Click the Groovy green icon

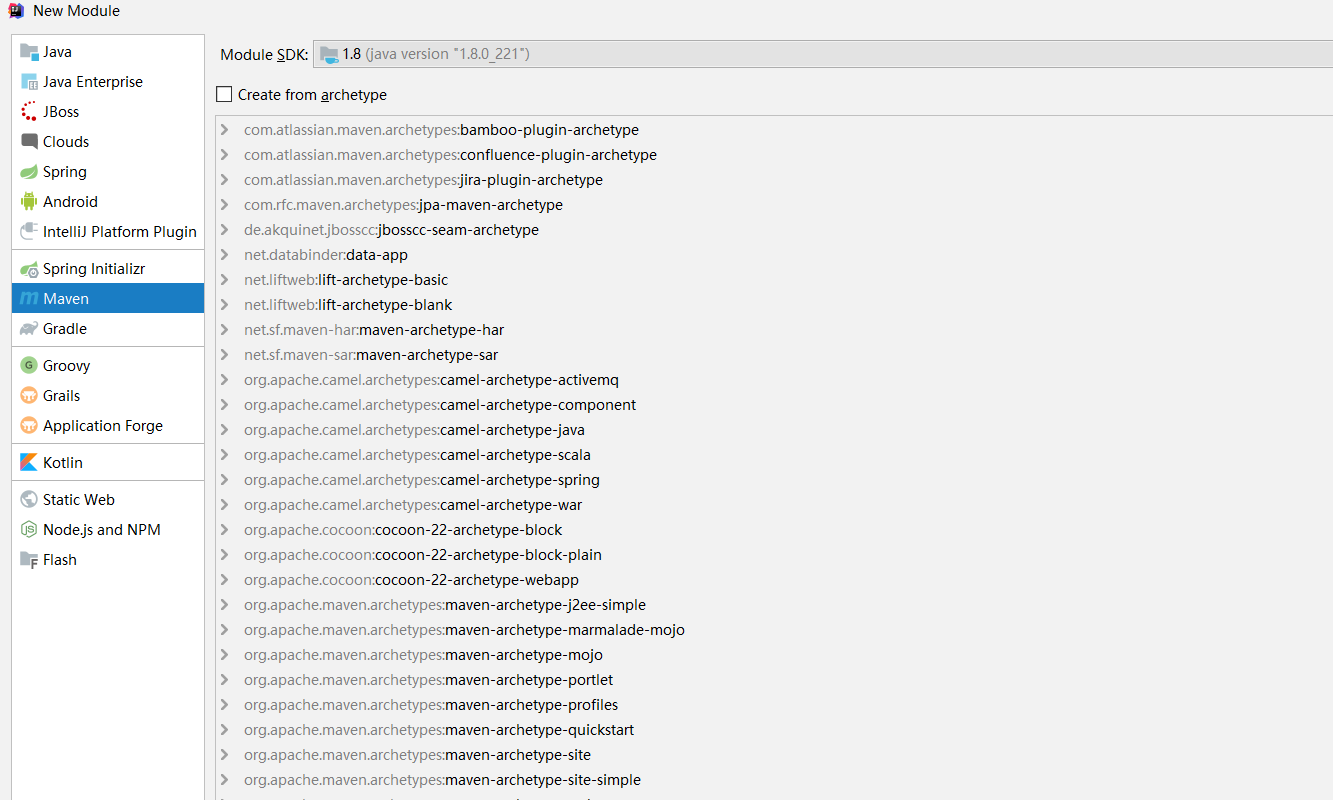tap(29, 366)
